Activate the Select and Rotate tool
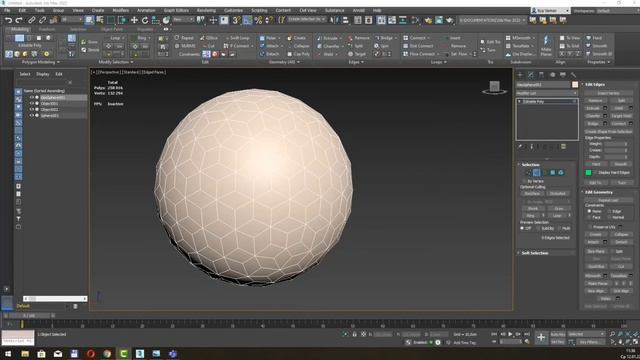Viewport: 640px width, 360px height. click(145, 20)
